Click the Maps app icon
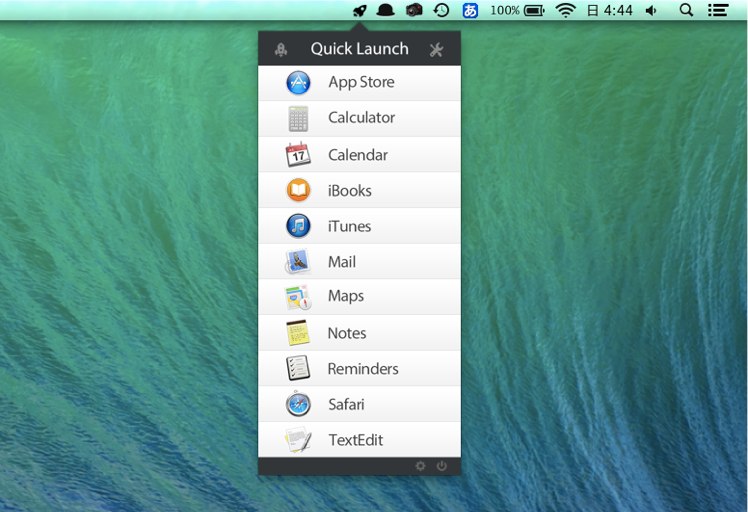748x512 pixels. [298, 297]
